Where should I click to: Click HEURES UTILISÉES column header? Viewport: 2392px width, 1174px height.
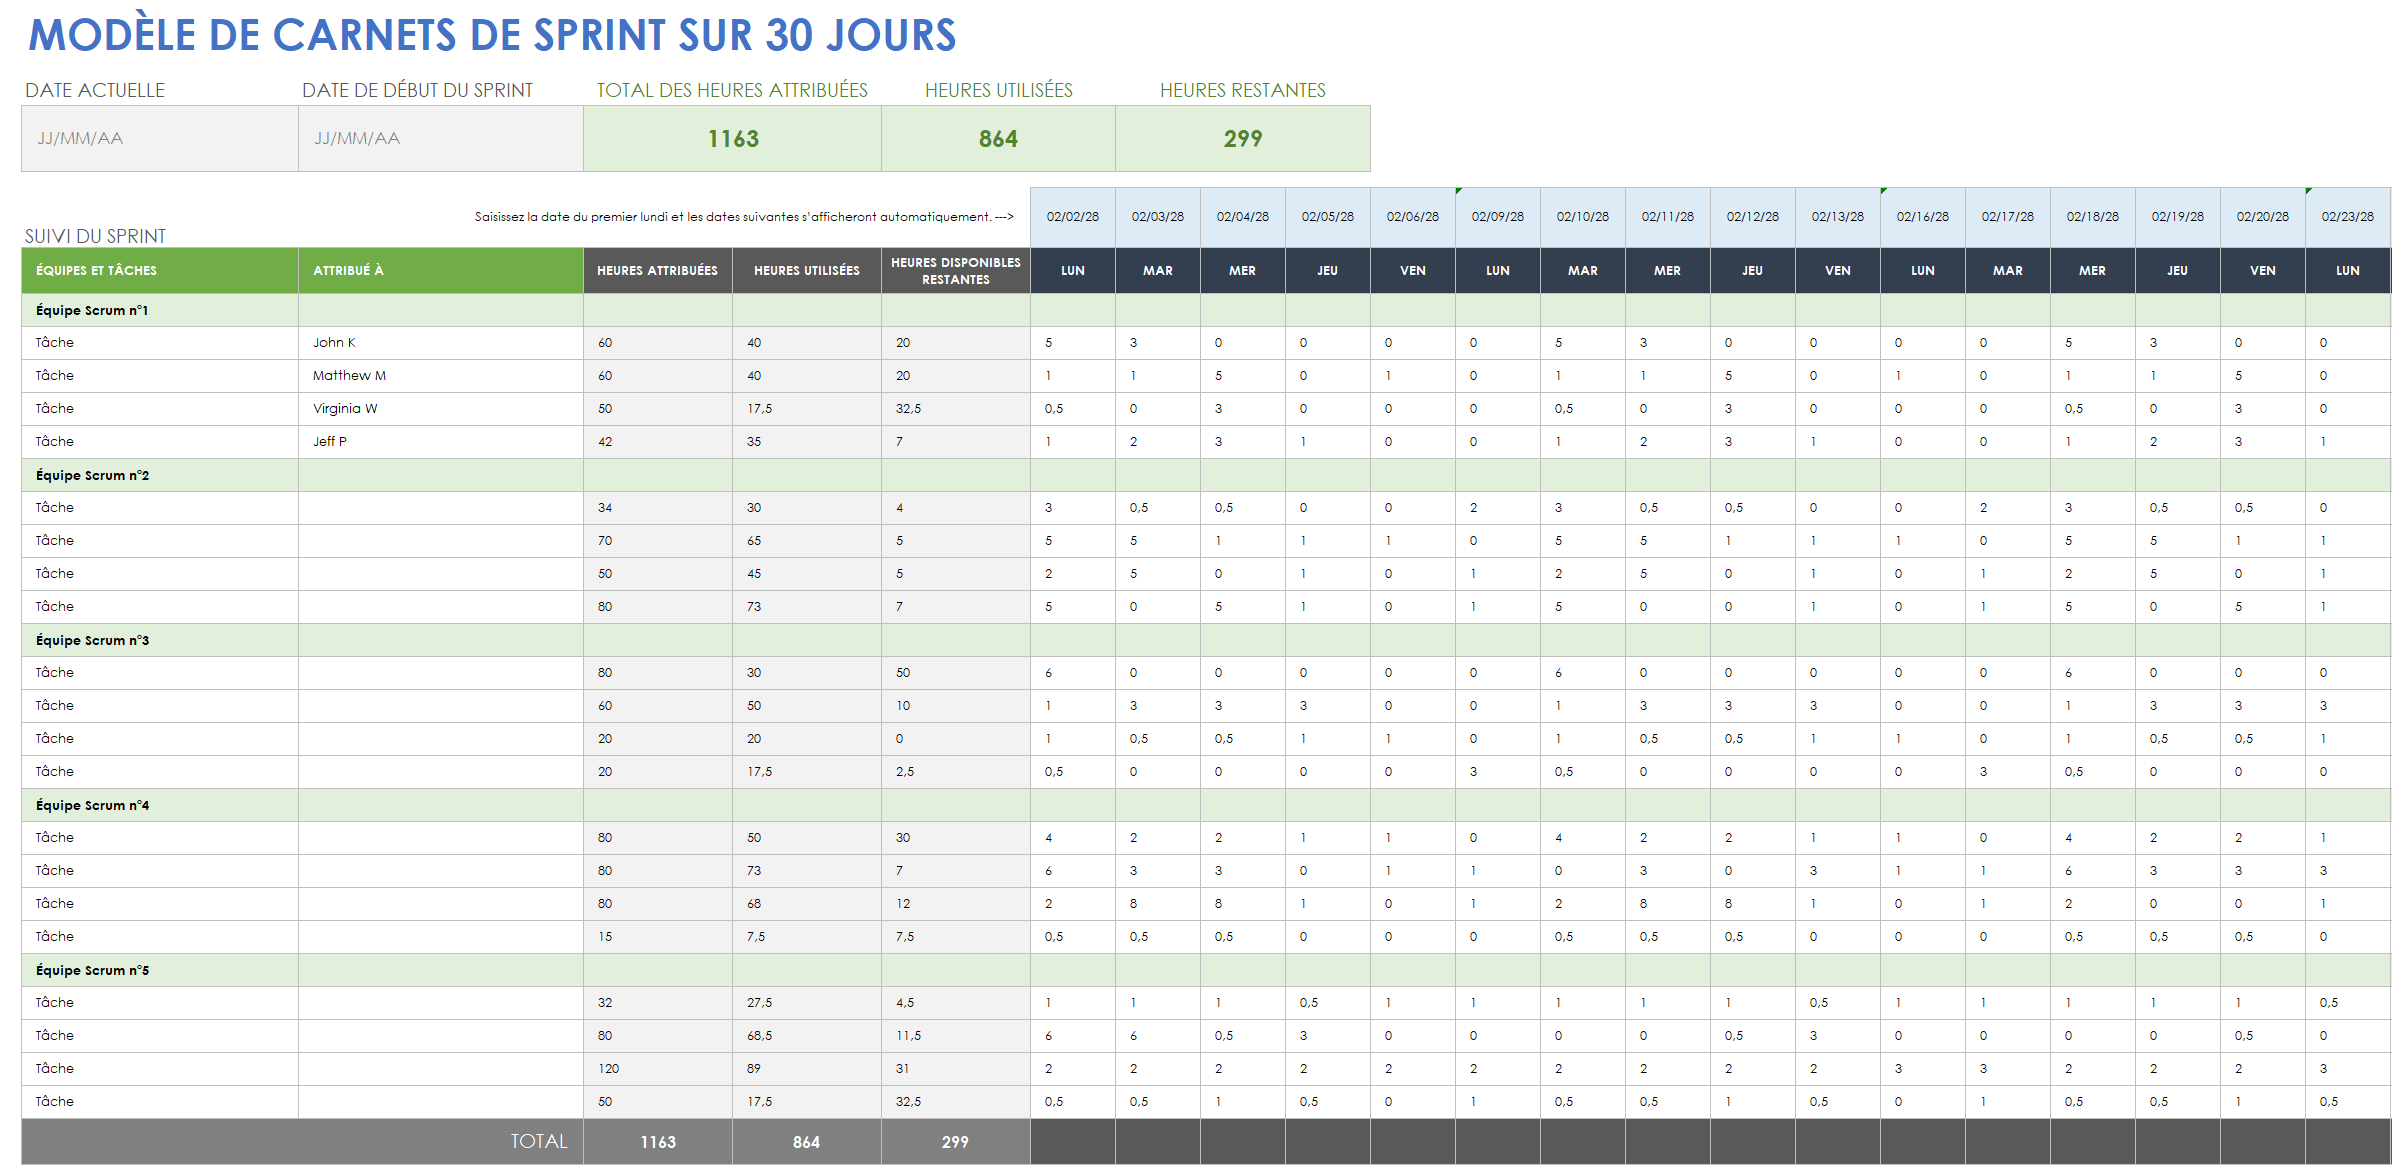[x=807, y=271]
